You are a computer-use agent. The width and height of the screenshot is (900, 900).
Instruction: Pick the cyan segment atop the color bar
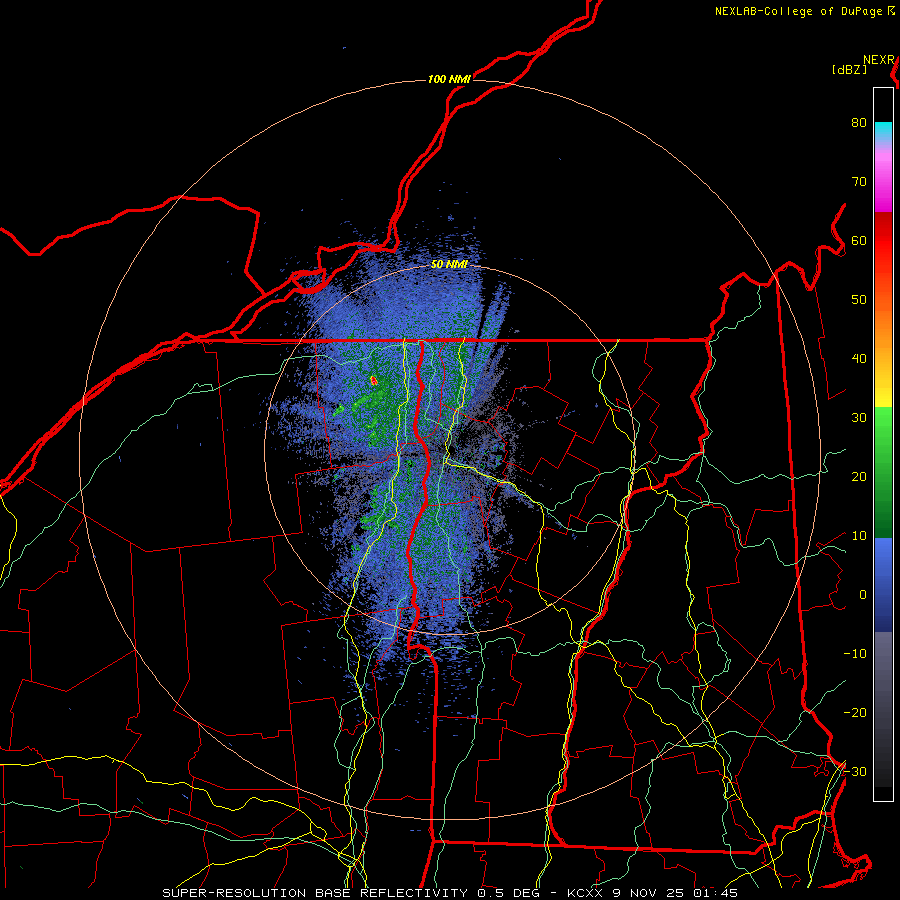pyautogui.click(x=883, y=131)
